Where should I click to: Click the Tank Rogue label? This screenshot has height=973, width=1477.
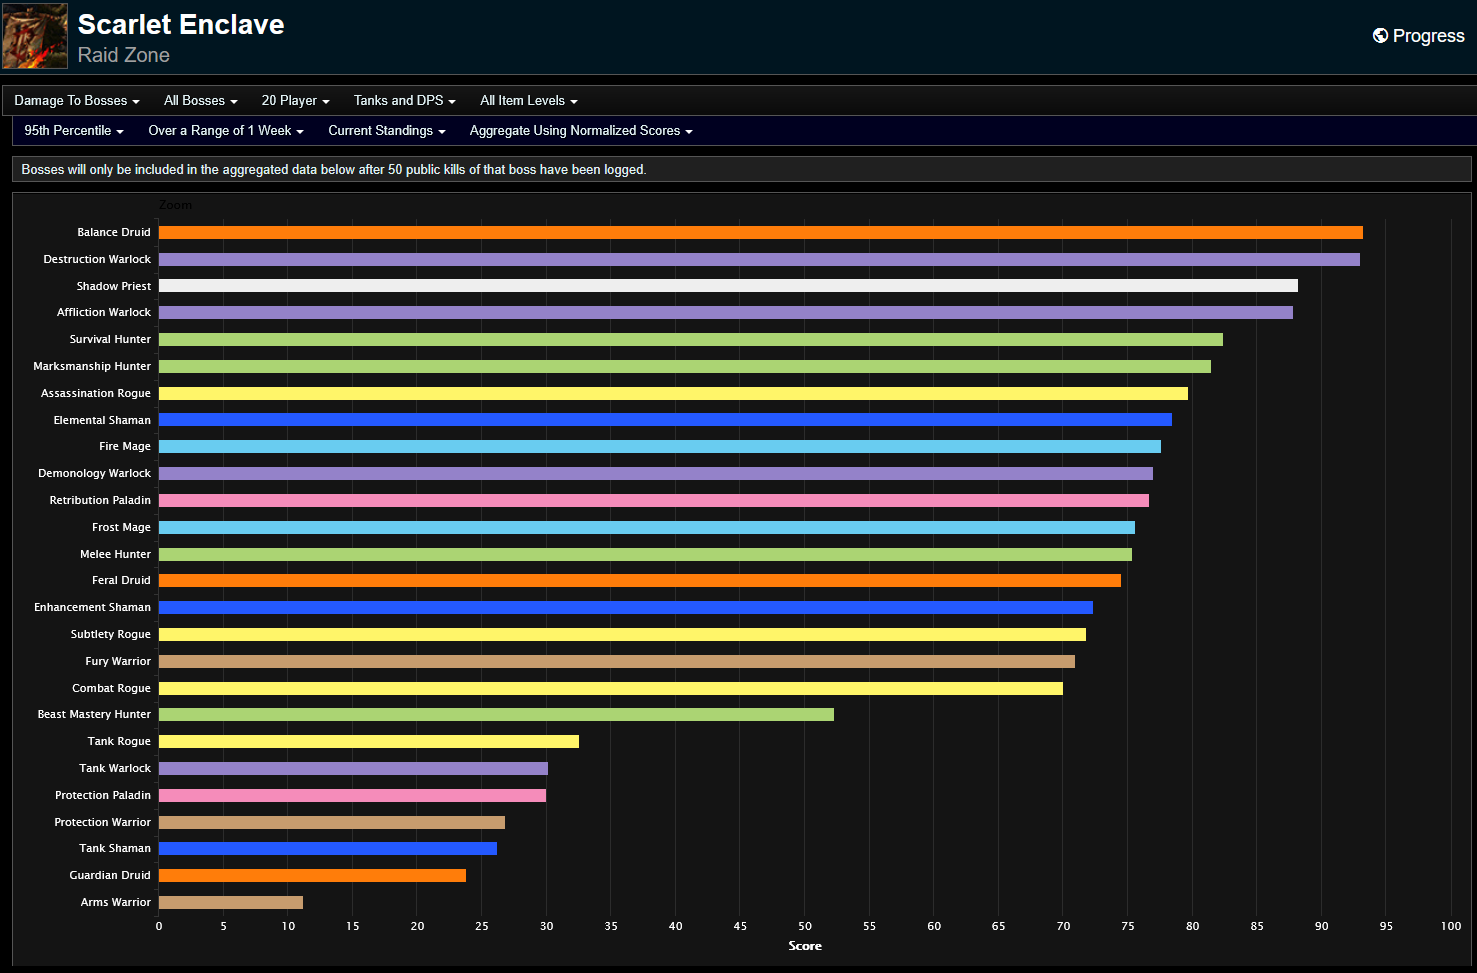(x=119, y=741)
